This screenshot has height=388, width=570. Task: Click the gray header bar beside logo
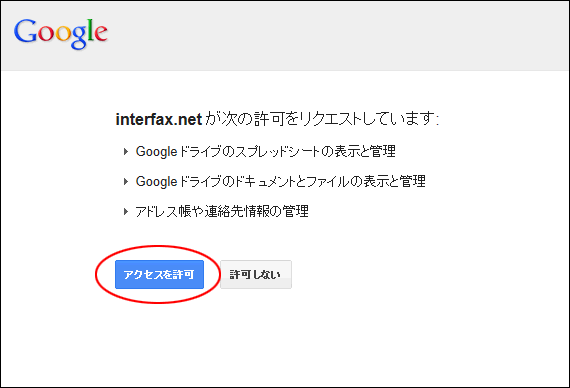(x=338, y=35)
